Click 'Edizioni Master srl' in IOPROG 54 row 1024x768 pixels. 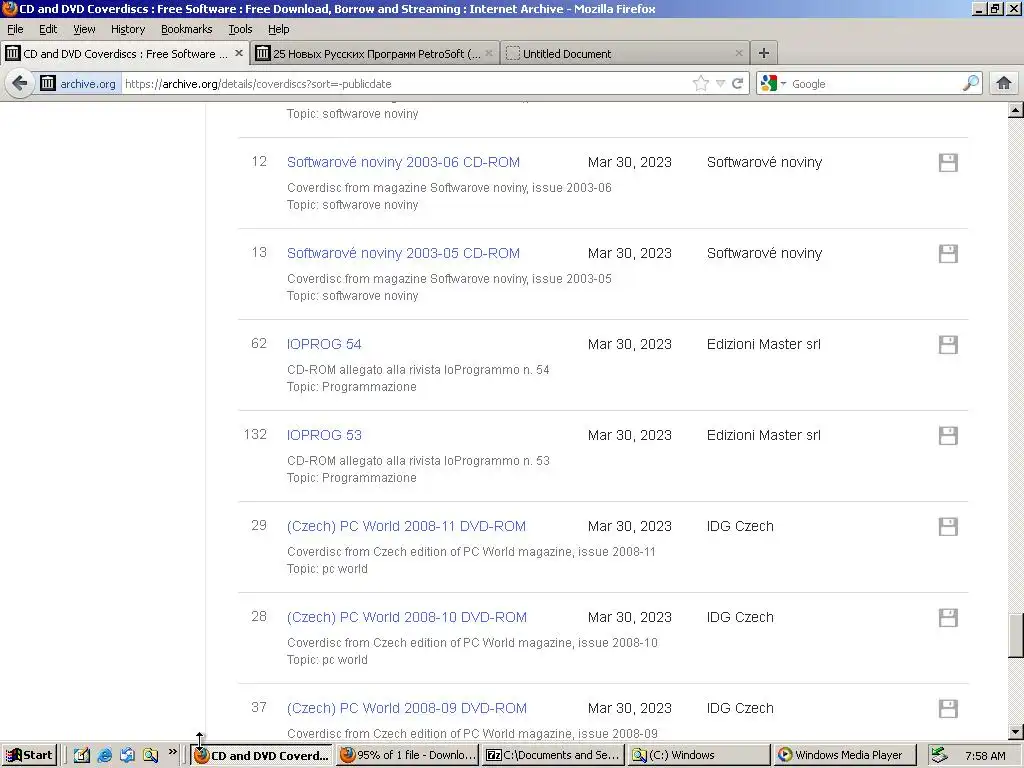763,344
